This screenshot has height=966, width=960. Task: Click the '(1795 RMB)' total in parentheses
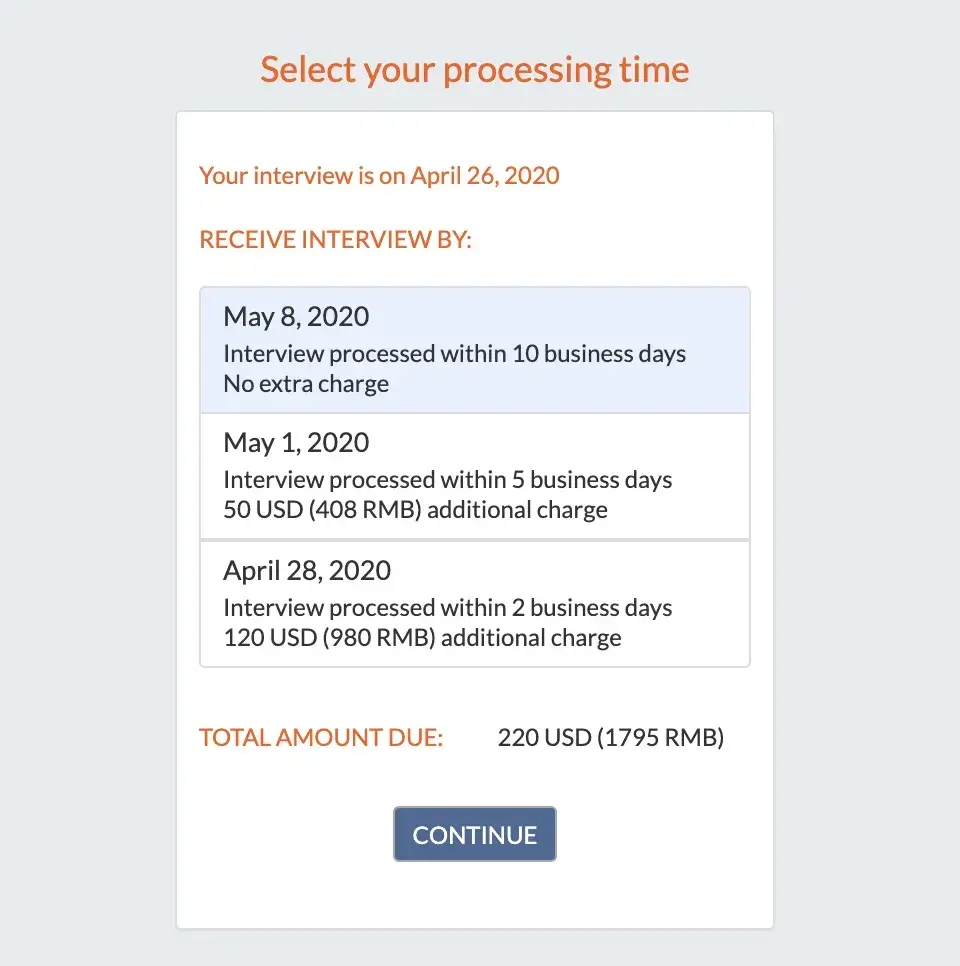[x=661, y=738]
